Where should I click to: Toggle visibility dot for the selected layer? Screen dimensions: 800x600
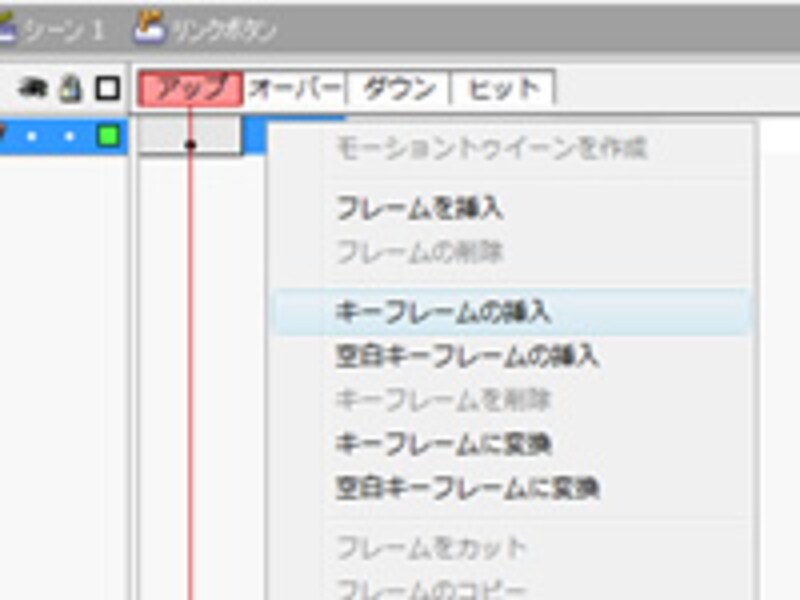click(31, 135)
